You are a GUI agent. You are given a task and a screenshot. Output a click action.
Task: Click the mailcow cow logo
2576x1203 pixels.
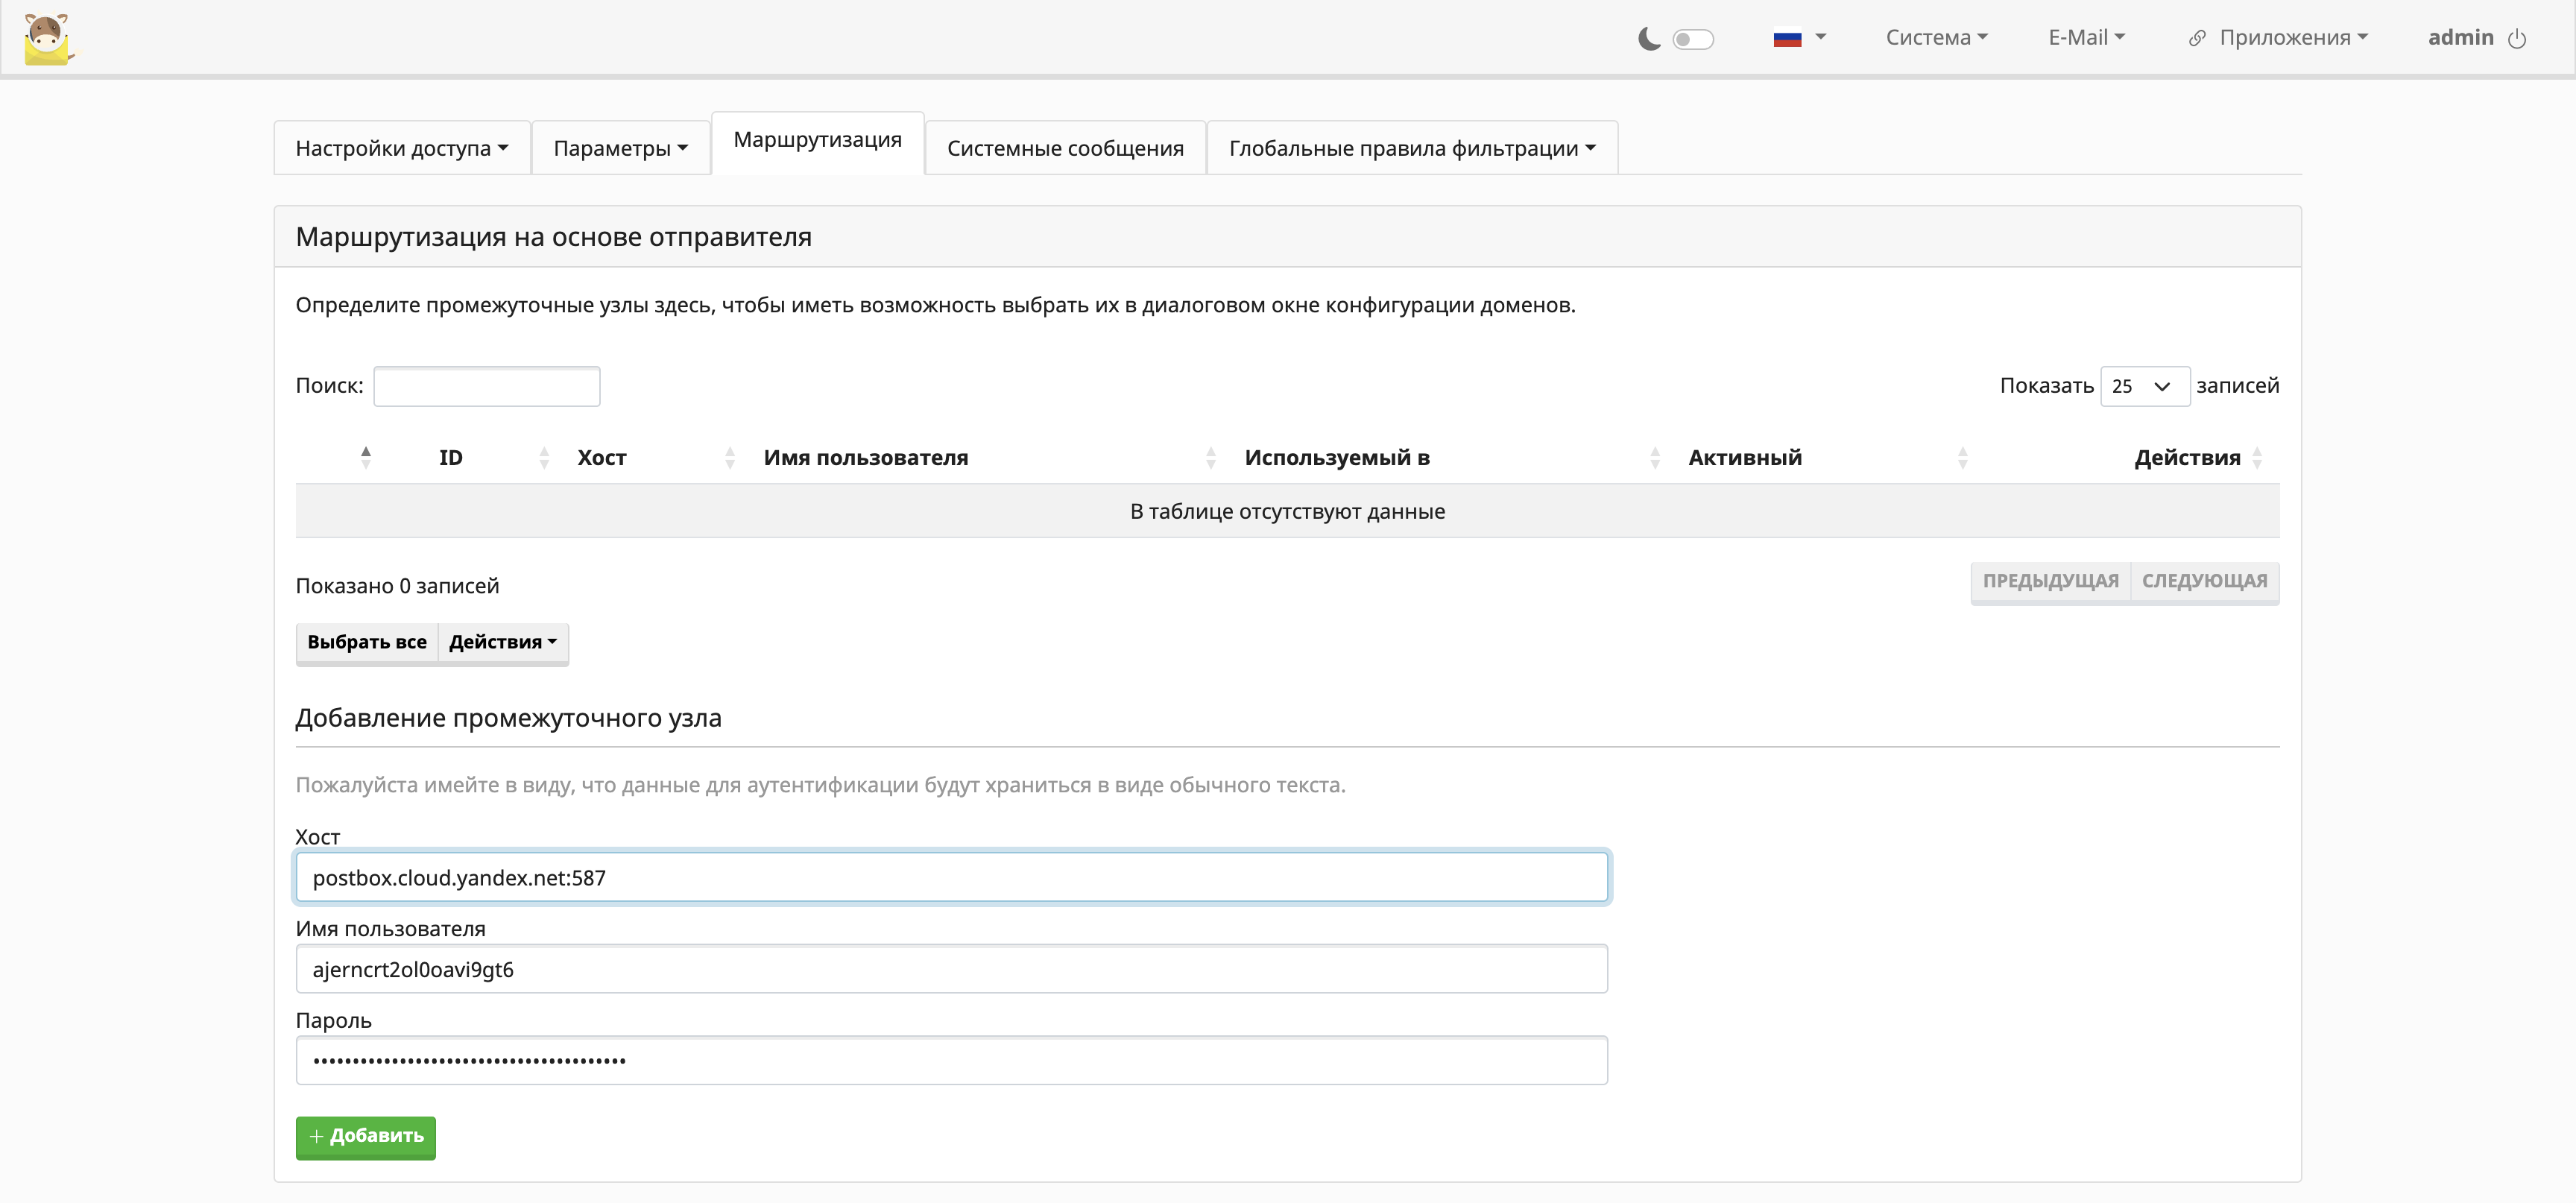click(x=48, y=38)
